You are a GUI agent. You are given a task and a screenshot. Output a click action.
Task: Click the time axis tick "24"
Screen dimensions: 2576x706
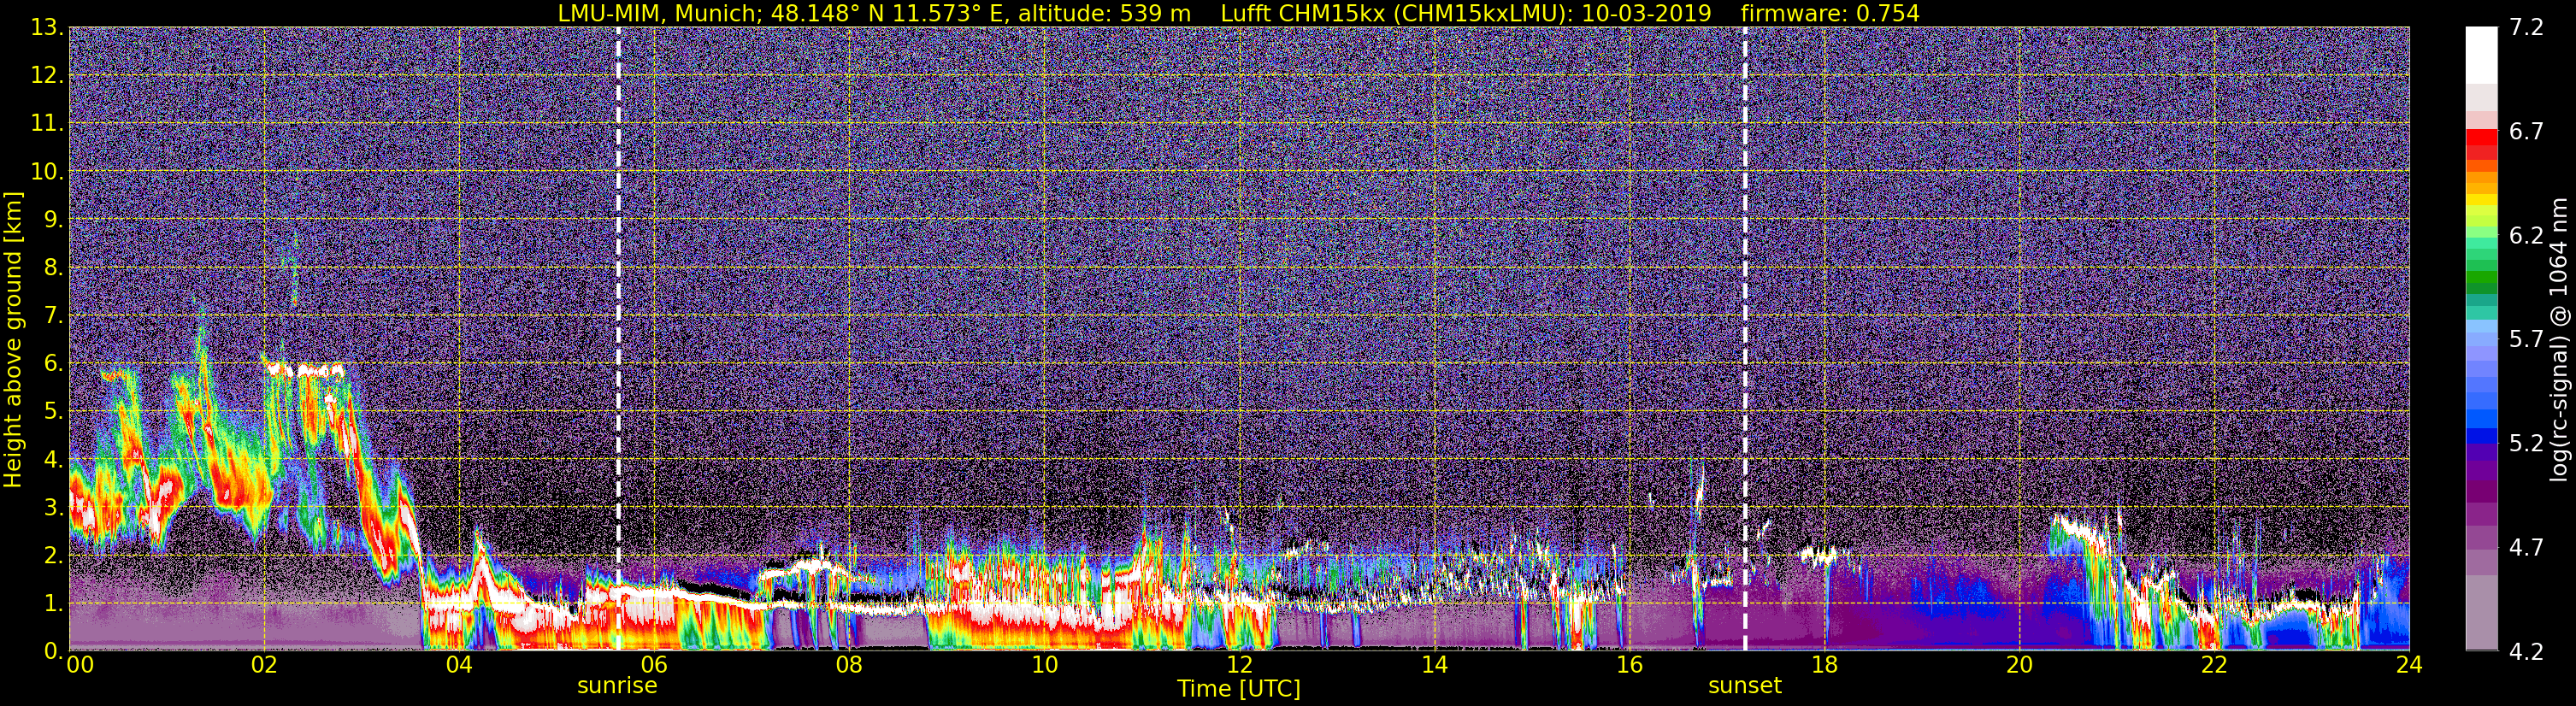click(x=2409, y=665)
